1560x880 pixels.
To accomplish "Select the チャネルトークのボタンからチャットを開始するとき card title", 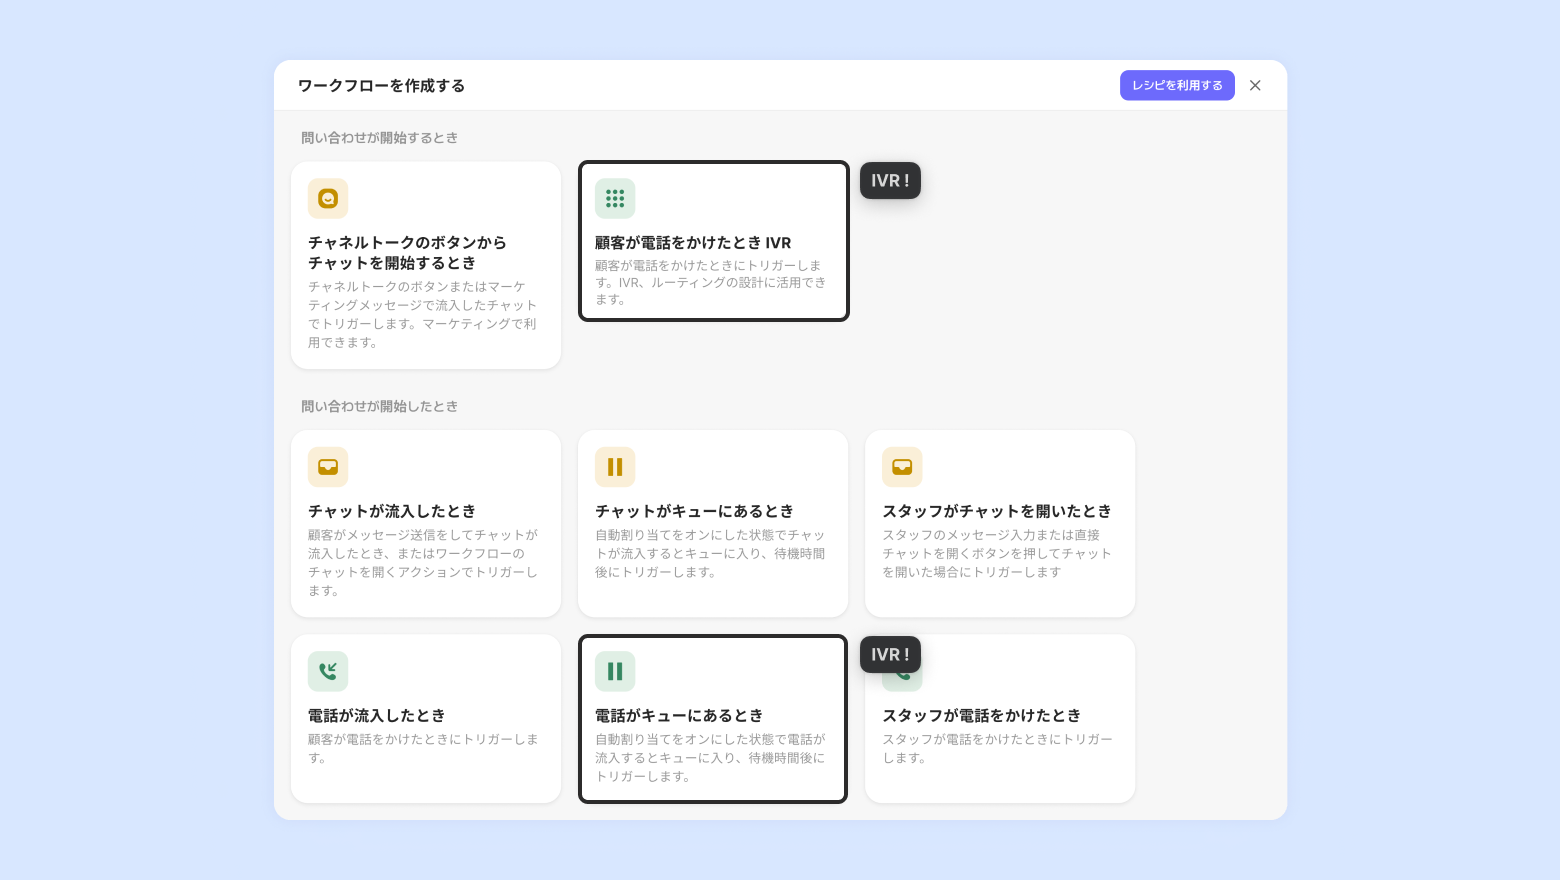I will (407, 252).
